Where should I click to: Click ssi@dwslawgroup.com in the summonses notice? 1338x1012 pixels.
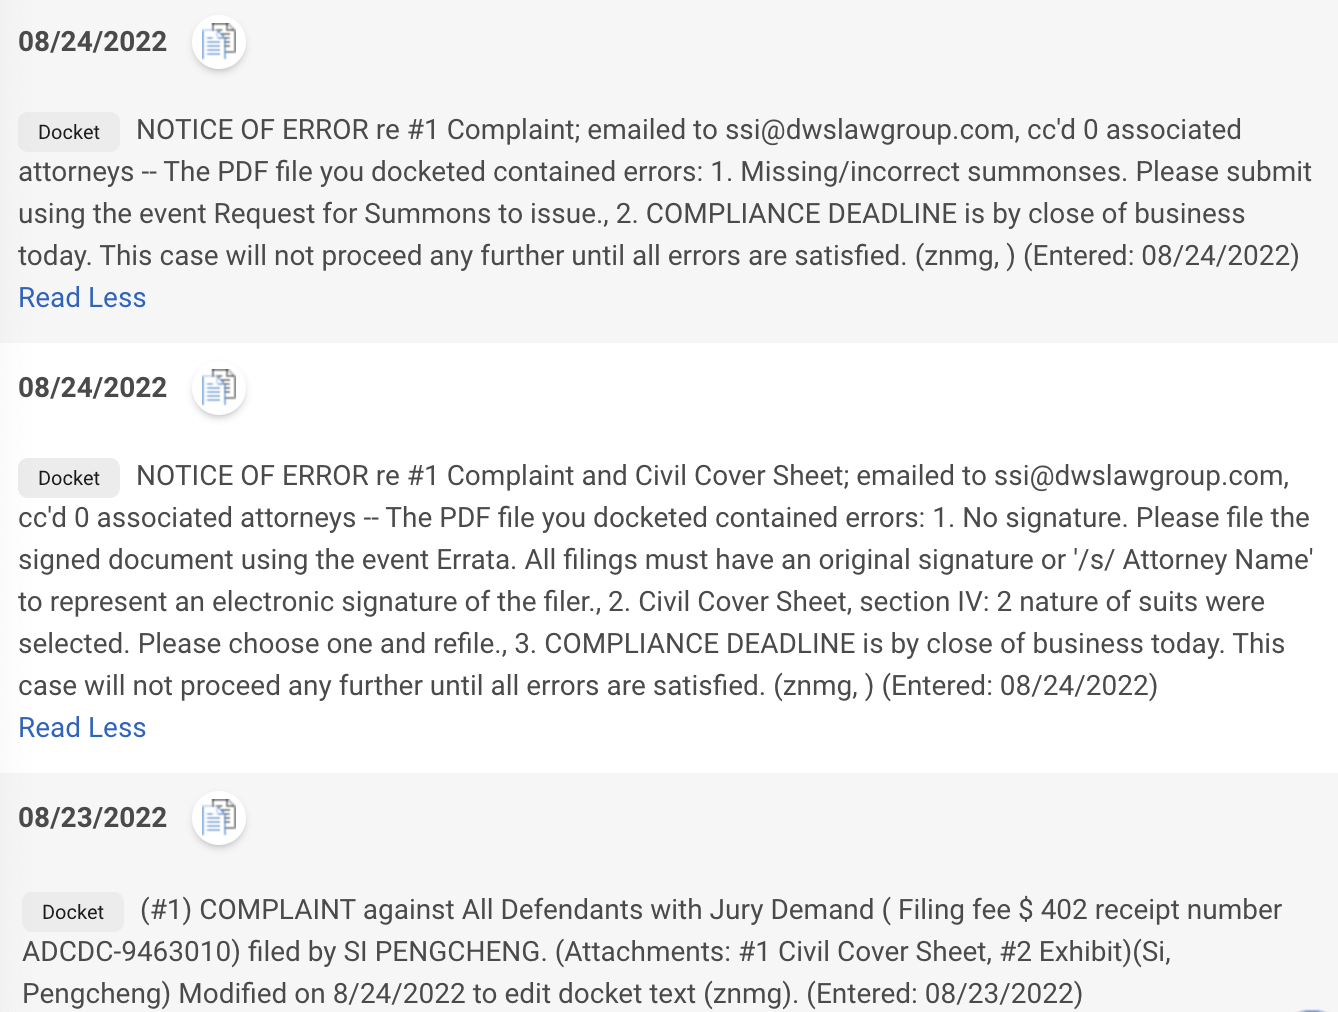(x=870, y=130)
